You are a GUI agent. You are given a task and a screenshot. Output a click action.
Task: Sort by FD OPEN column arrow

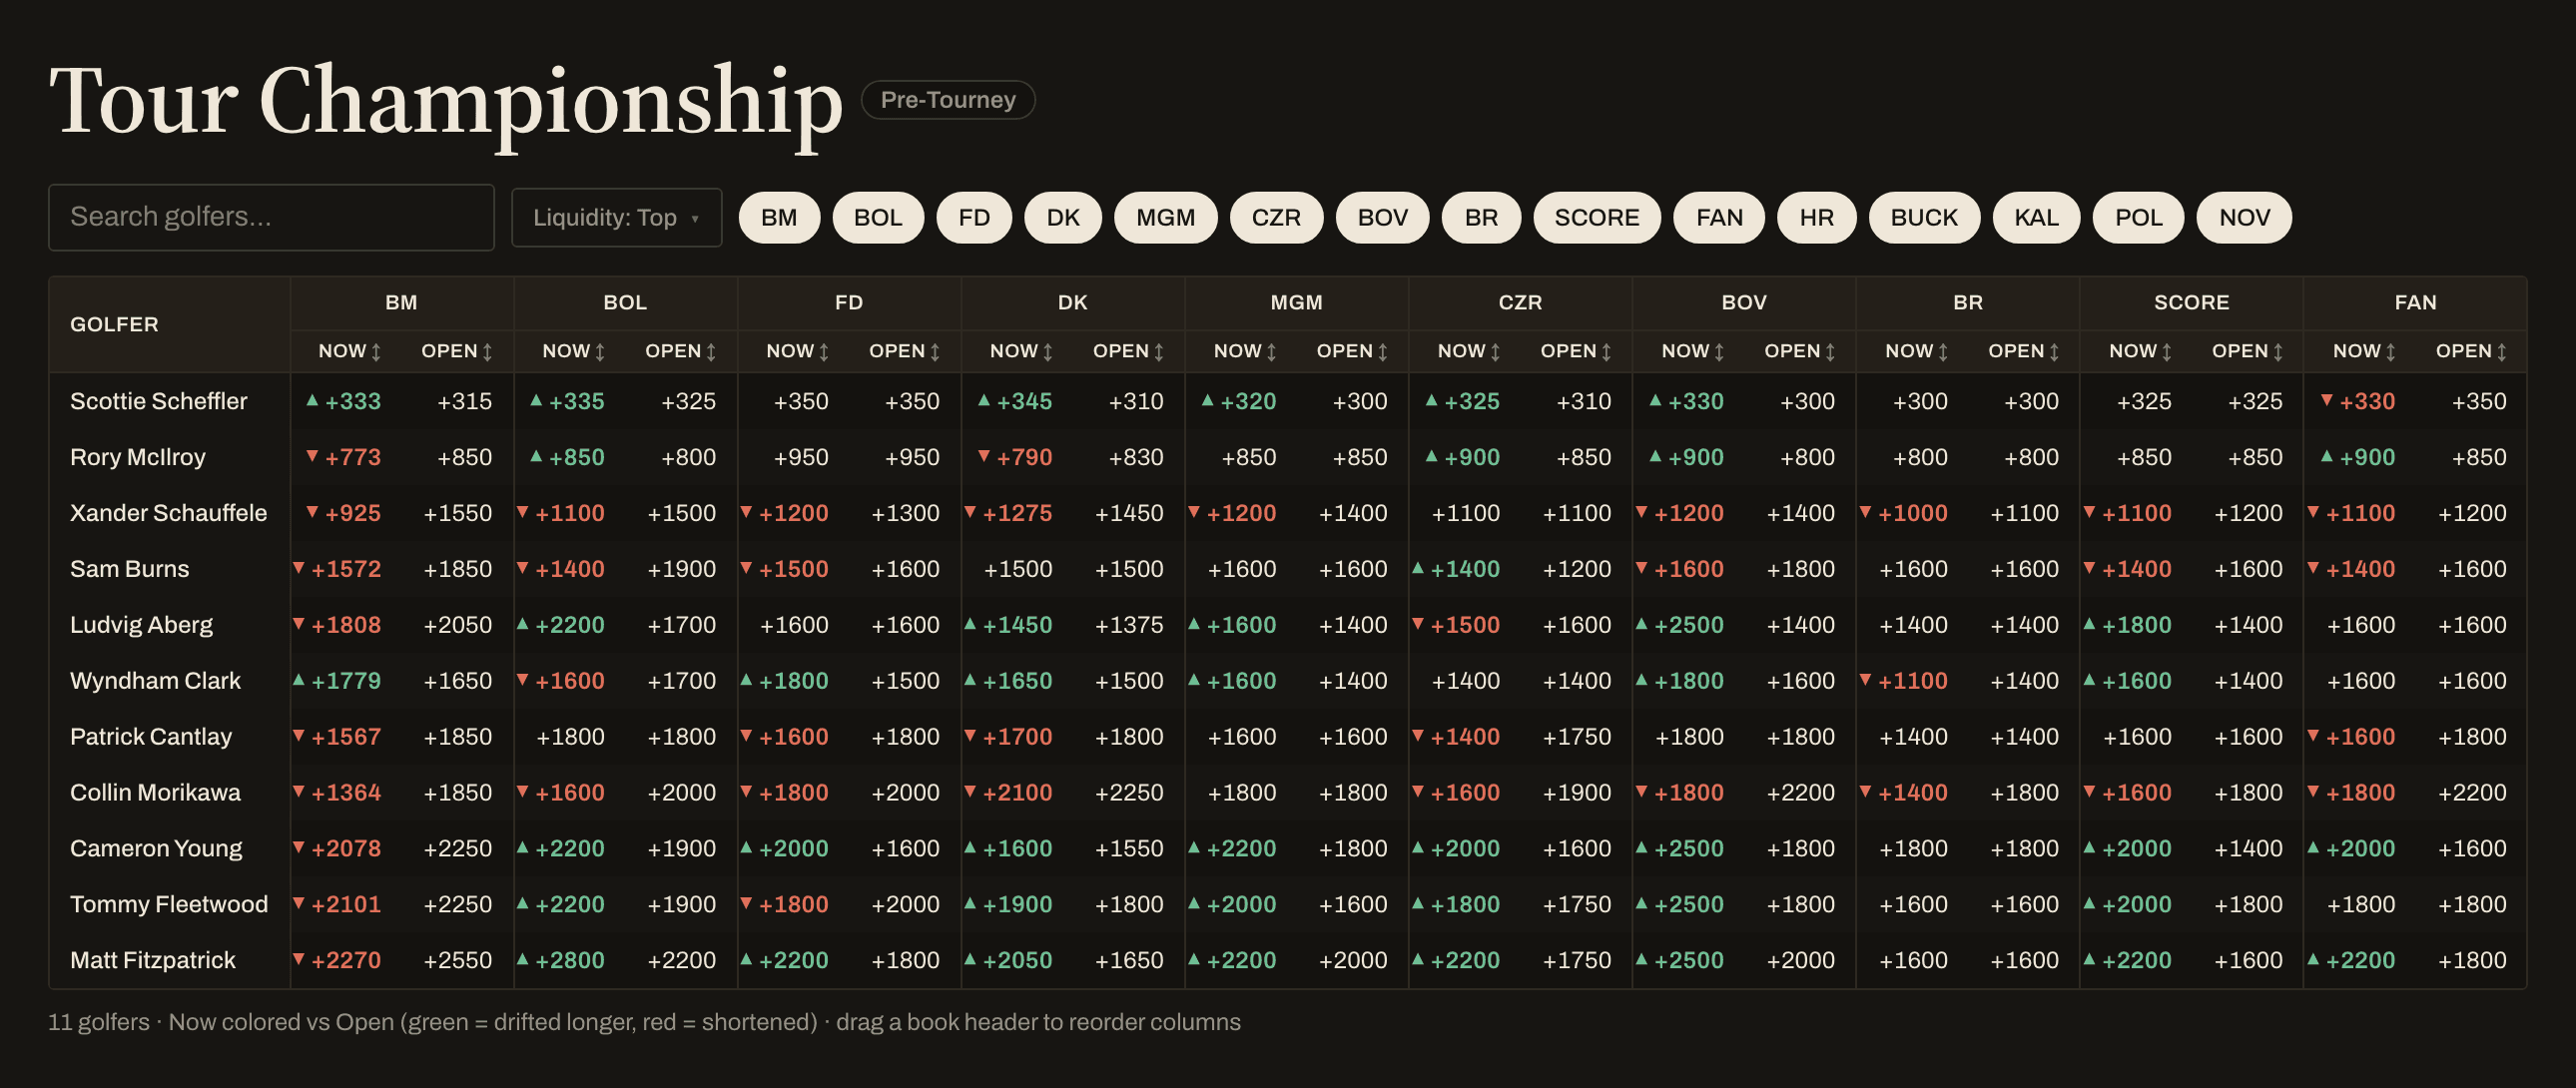coord(935,352)
